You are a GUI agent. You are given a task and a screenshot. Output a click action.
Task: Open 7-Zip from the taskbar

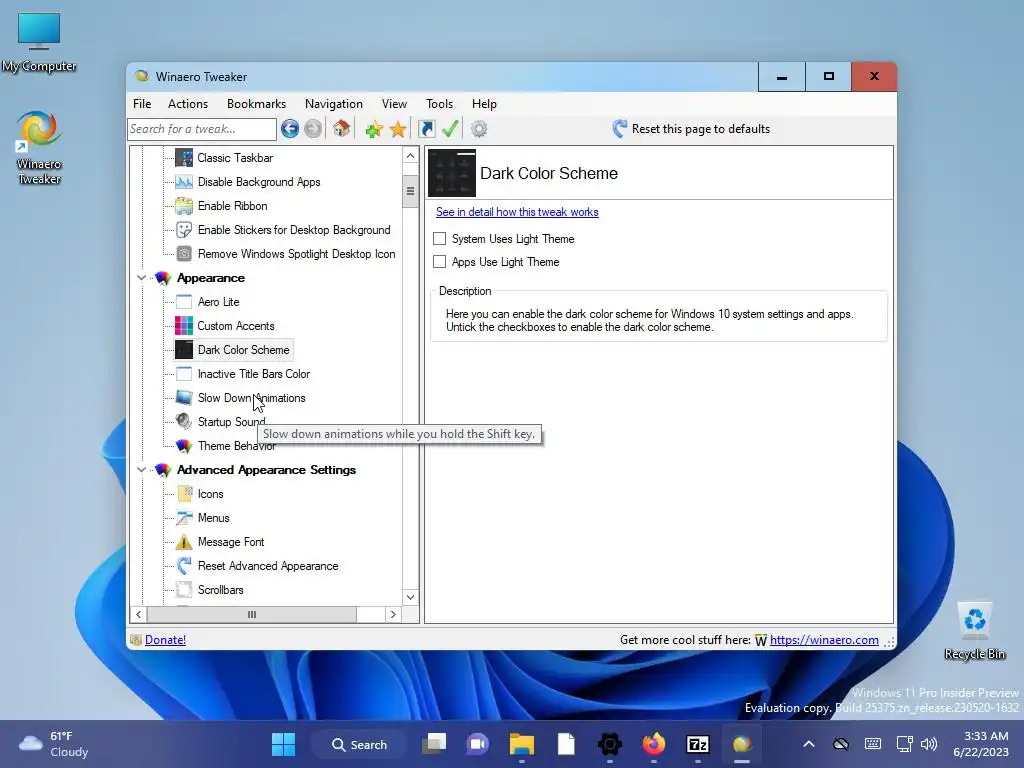point(697,744)
